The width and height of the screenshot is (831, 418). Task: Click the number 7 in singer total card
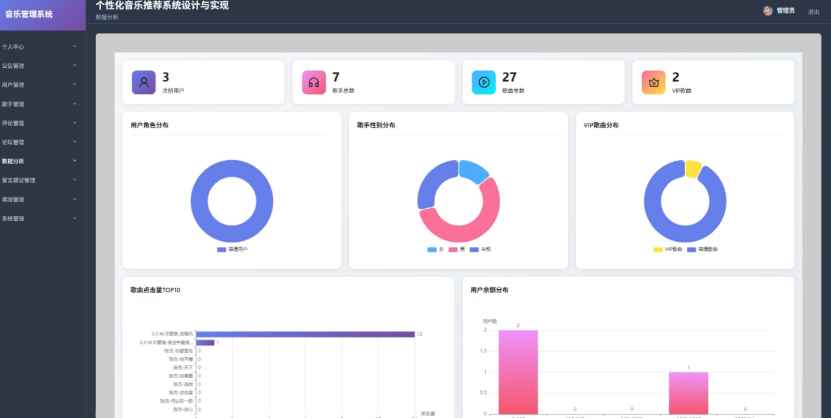click(x=335, y=77)
